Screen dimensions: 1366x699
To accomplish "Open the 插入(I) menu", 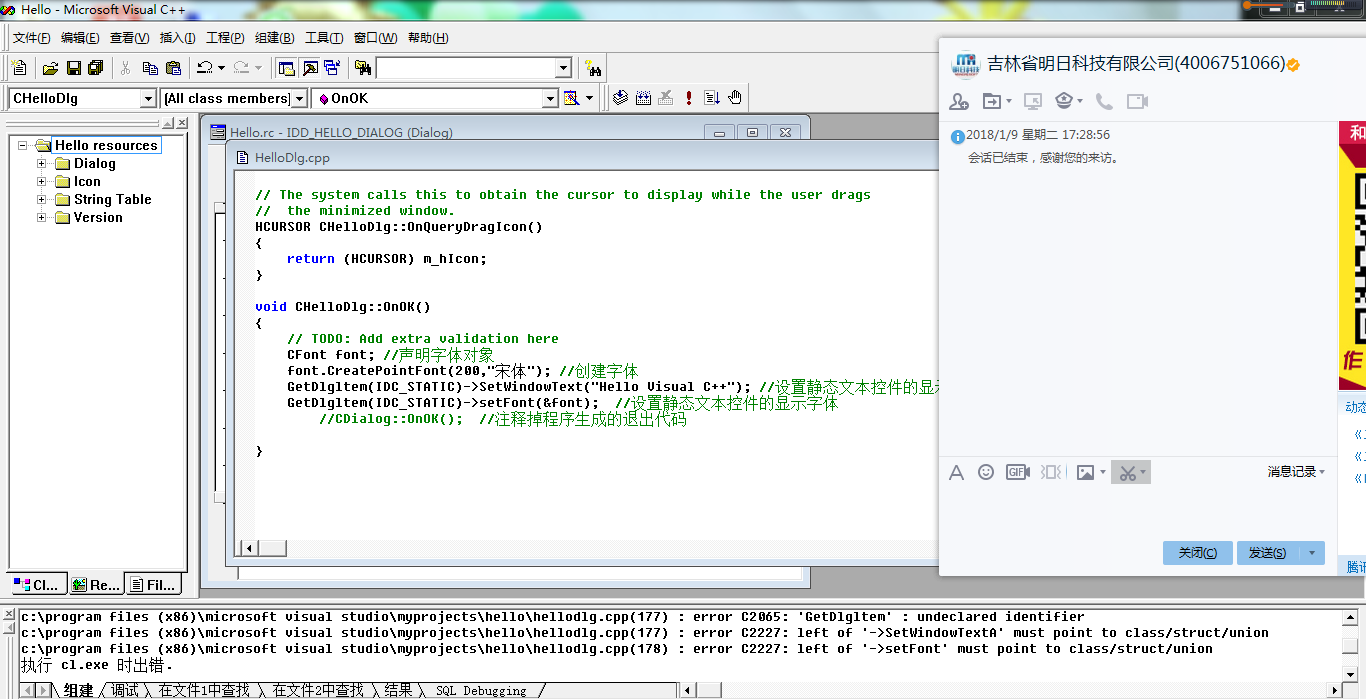I will (178, 38).
